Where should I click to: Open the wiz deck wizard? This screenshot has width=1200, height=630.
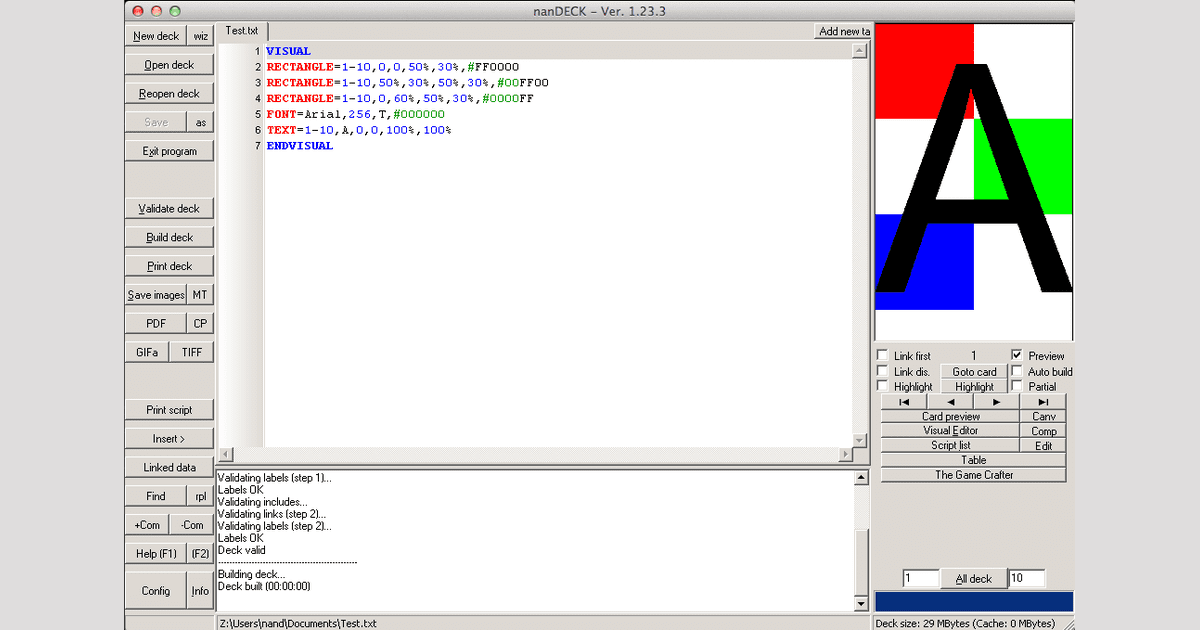[x=201, y=36]
